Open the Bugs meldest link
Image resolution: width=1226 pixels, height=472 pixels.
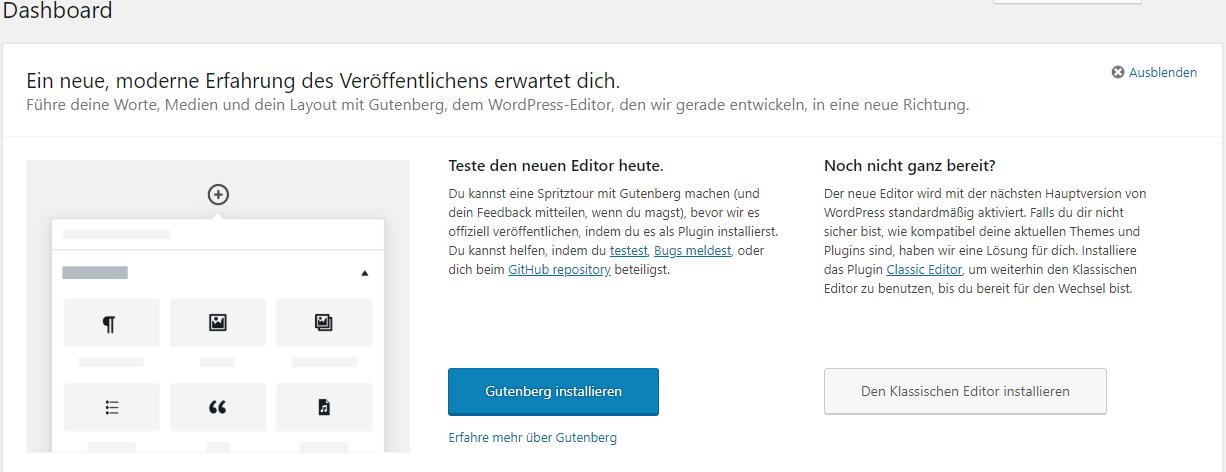692,250
